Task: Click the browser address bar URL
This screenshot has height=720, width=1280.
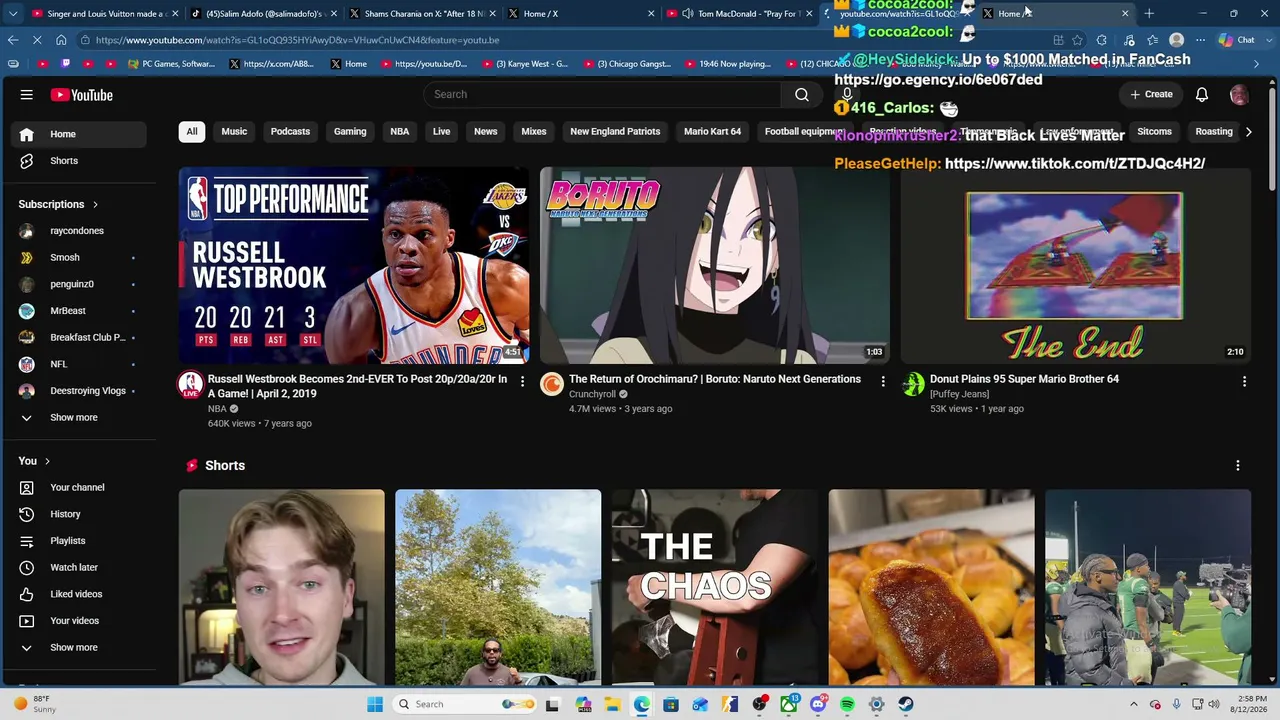Action: click(x=297, y=40)
